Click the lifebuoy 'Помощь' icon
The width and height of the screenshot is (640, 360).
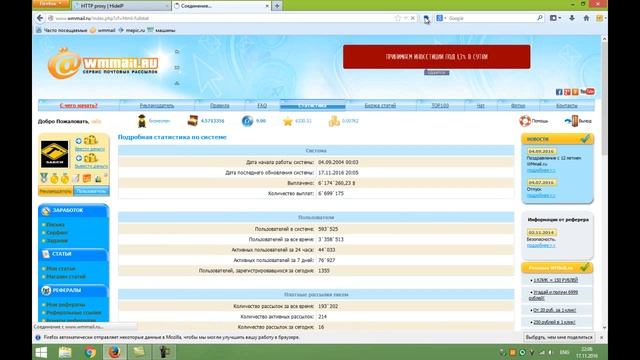click(x=525, y=121)
